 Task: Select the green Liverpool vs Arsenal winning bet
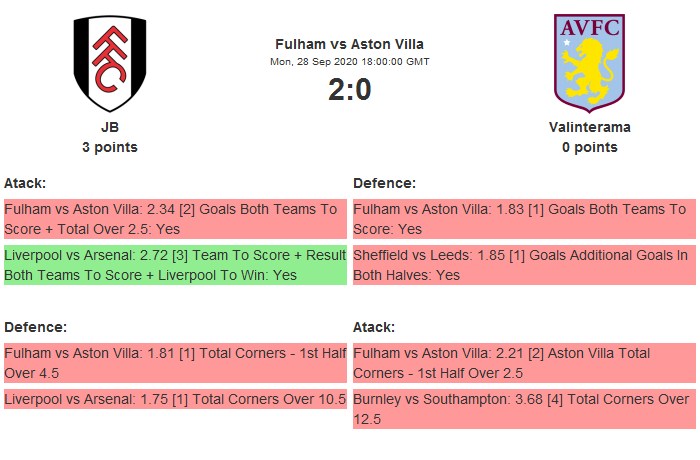[175, 265]
